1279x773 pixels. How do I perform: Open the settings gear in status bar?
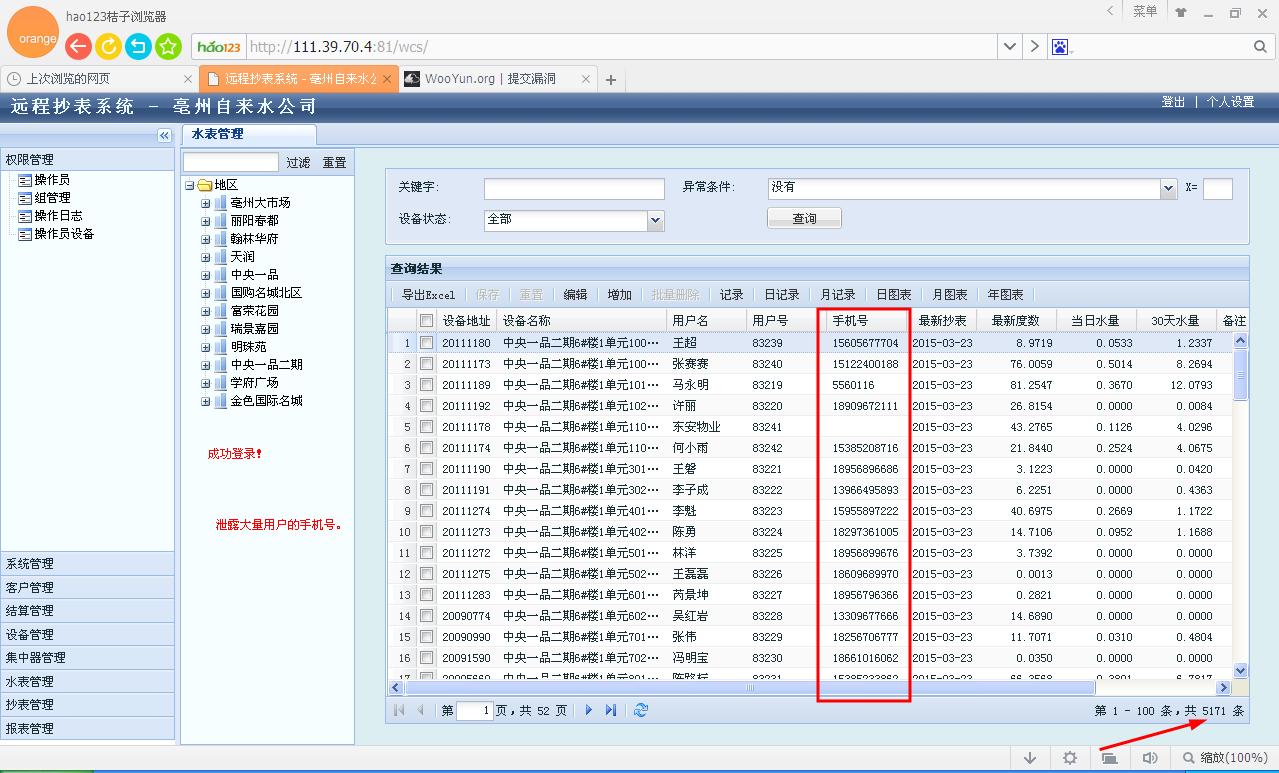[x=1070, y=758]
